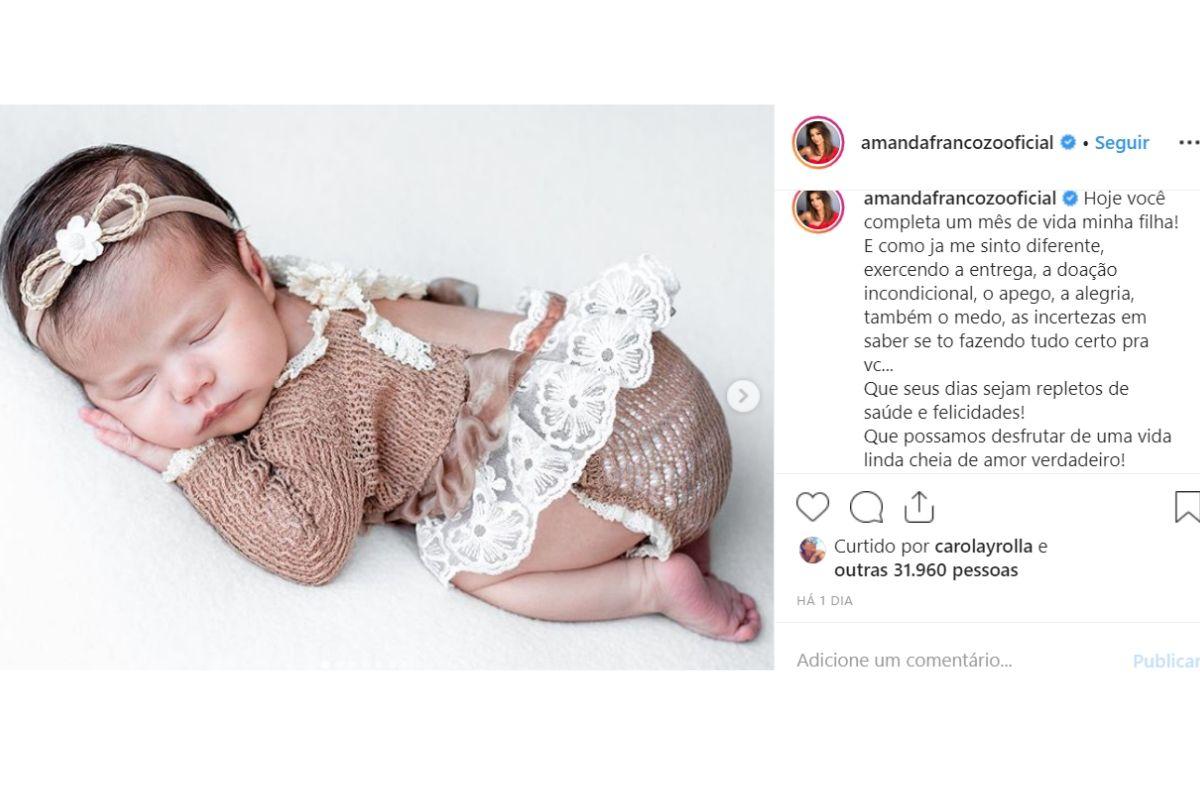Show the list of outras 31.960 pessoas likes
This screenshot has height=800, width=1200.
pyautogui.click(x=926, y=570)
